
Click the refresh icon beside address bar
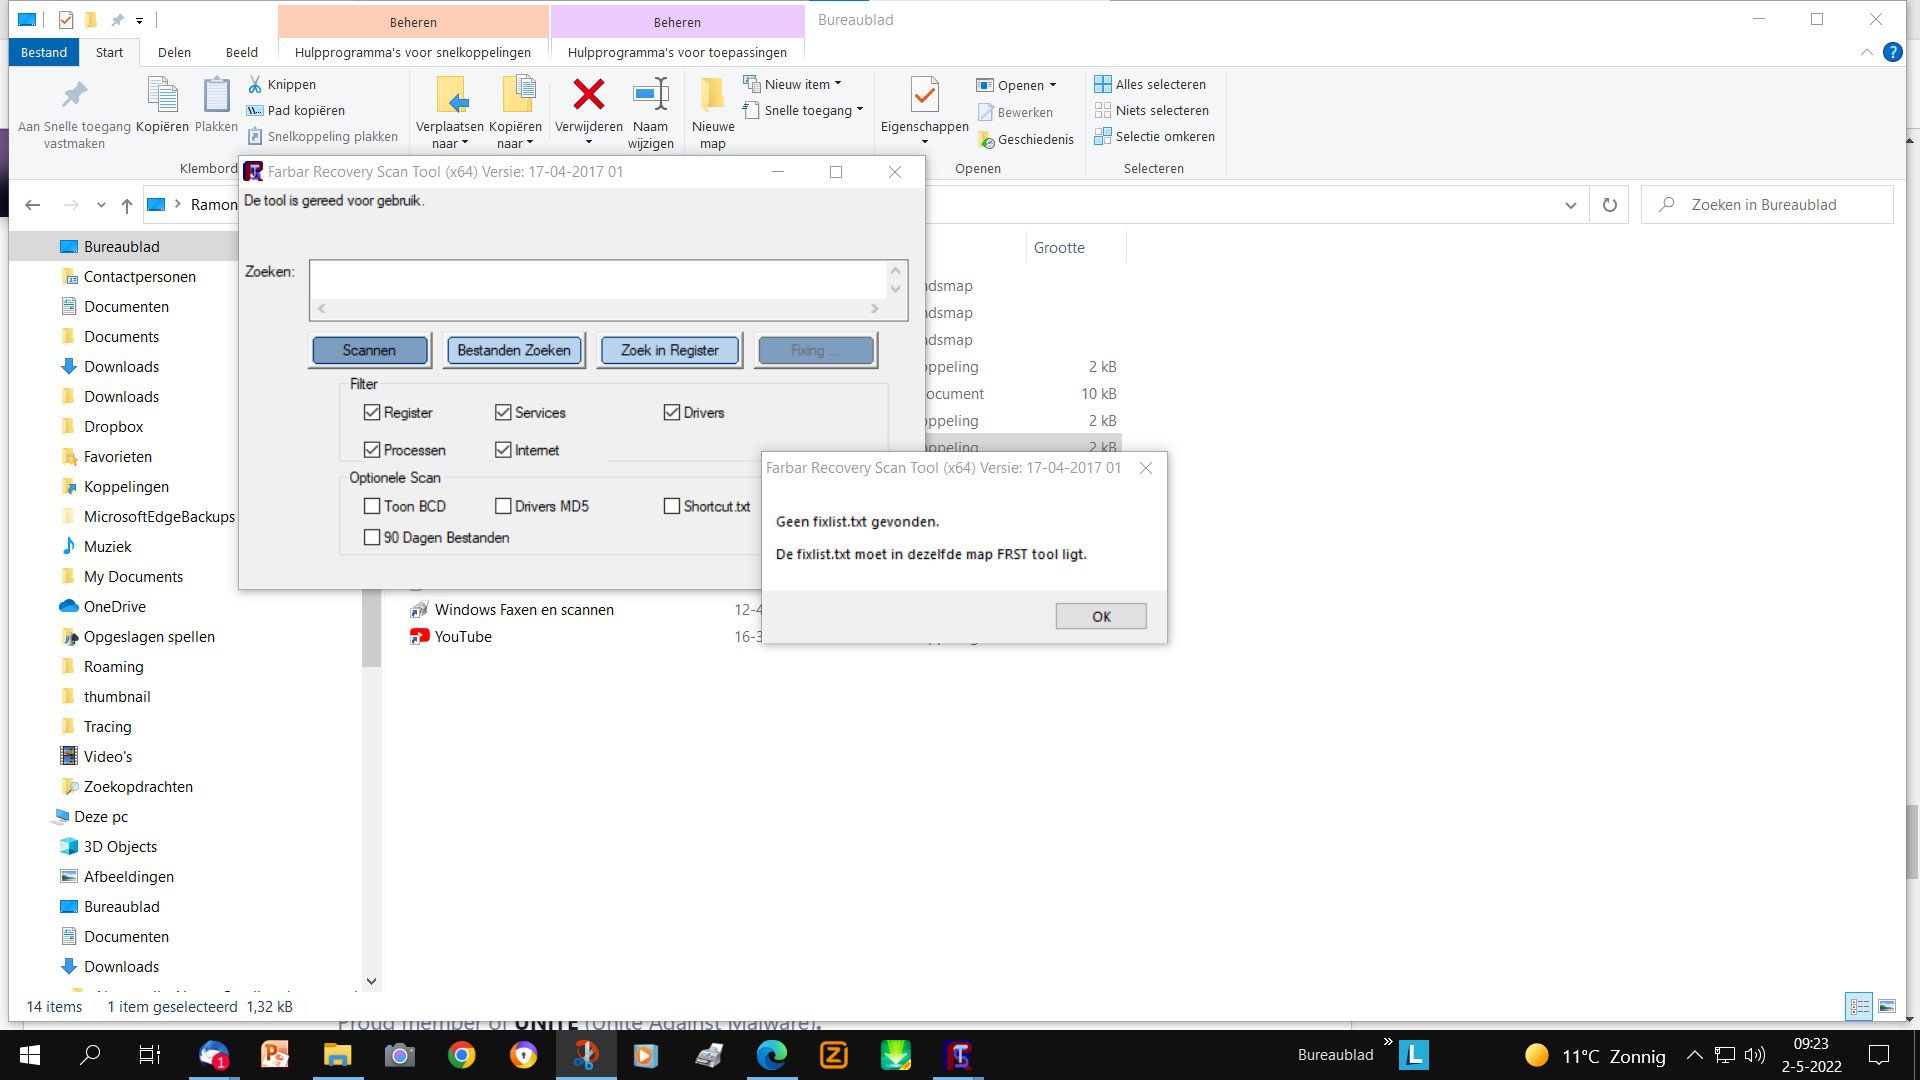[x=1609, y=205]
